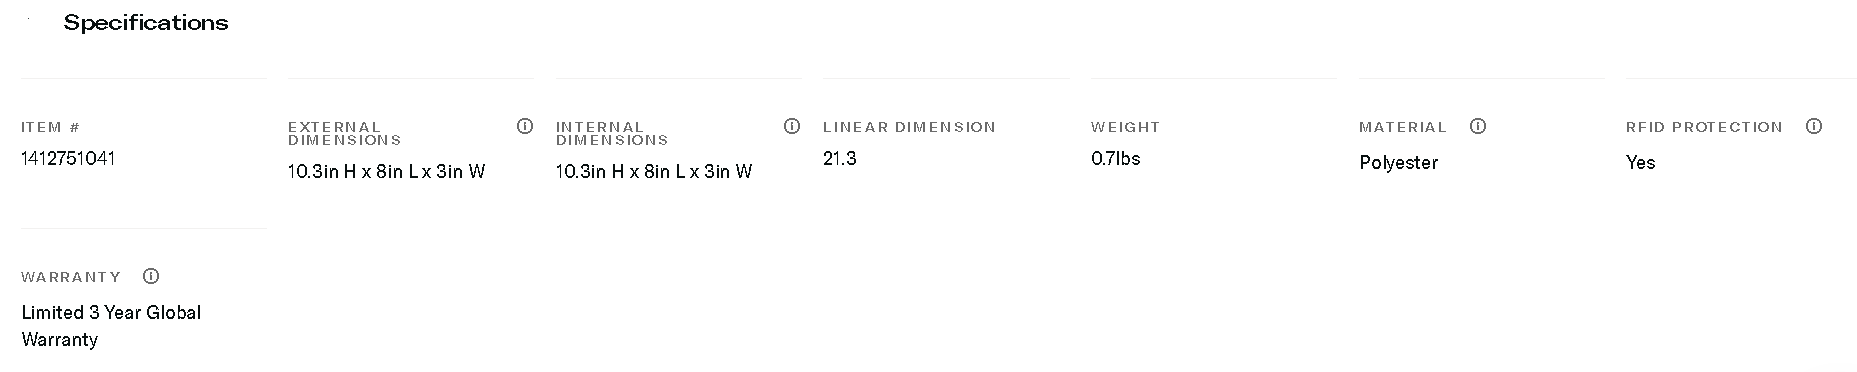
Task: Click the dimensions value under External Dimensions
Action: 387,171
